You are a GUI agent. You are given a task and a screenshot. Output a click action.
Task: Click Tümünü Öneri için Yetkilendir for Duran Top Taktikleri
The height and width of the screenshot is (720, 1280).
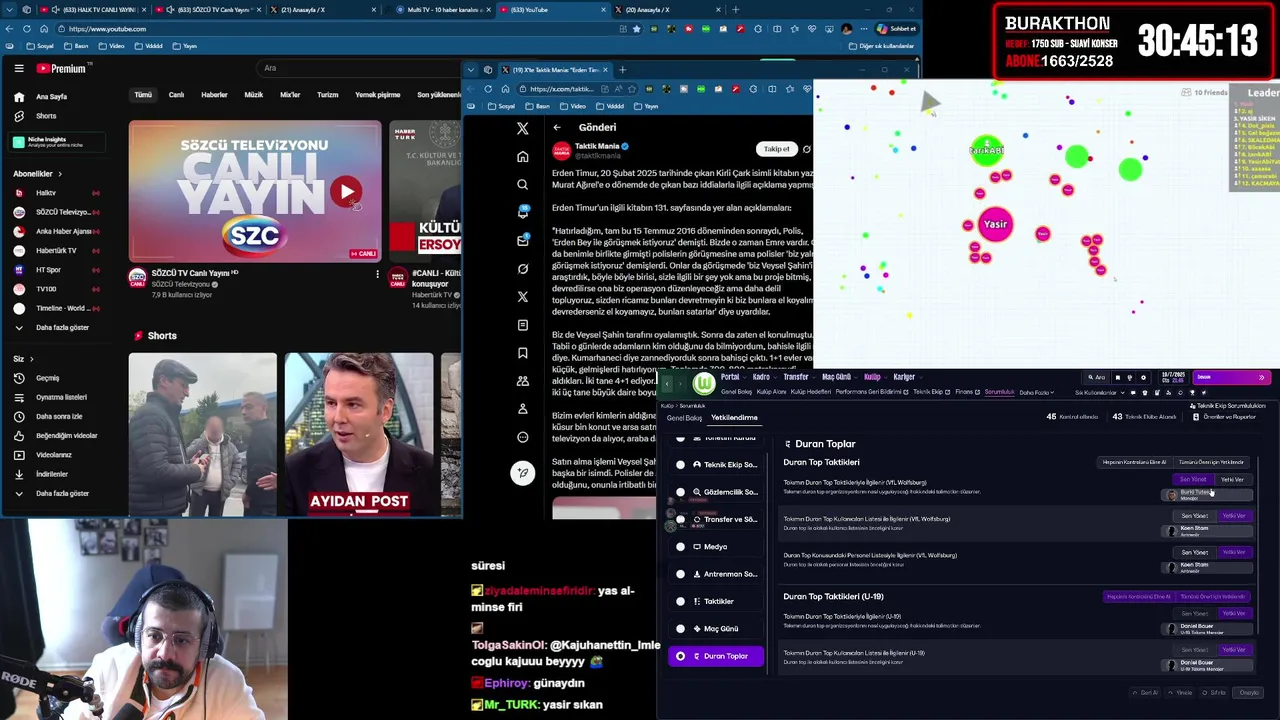(1211, 462)
